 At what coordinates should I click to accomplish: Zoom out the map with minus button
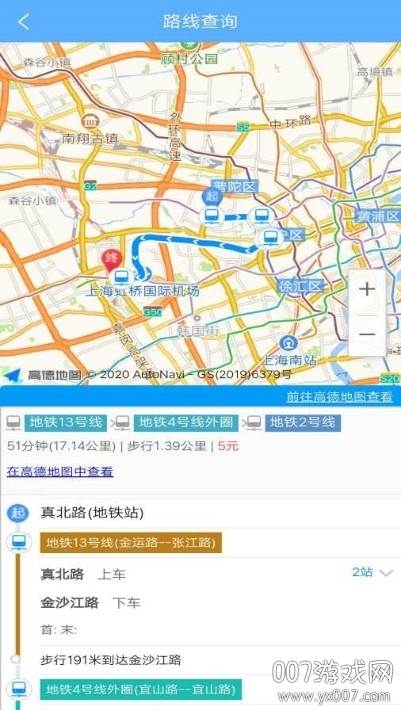coord(367,334)
